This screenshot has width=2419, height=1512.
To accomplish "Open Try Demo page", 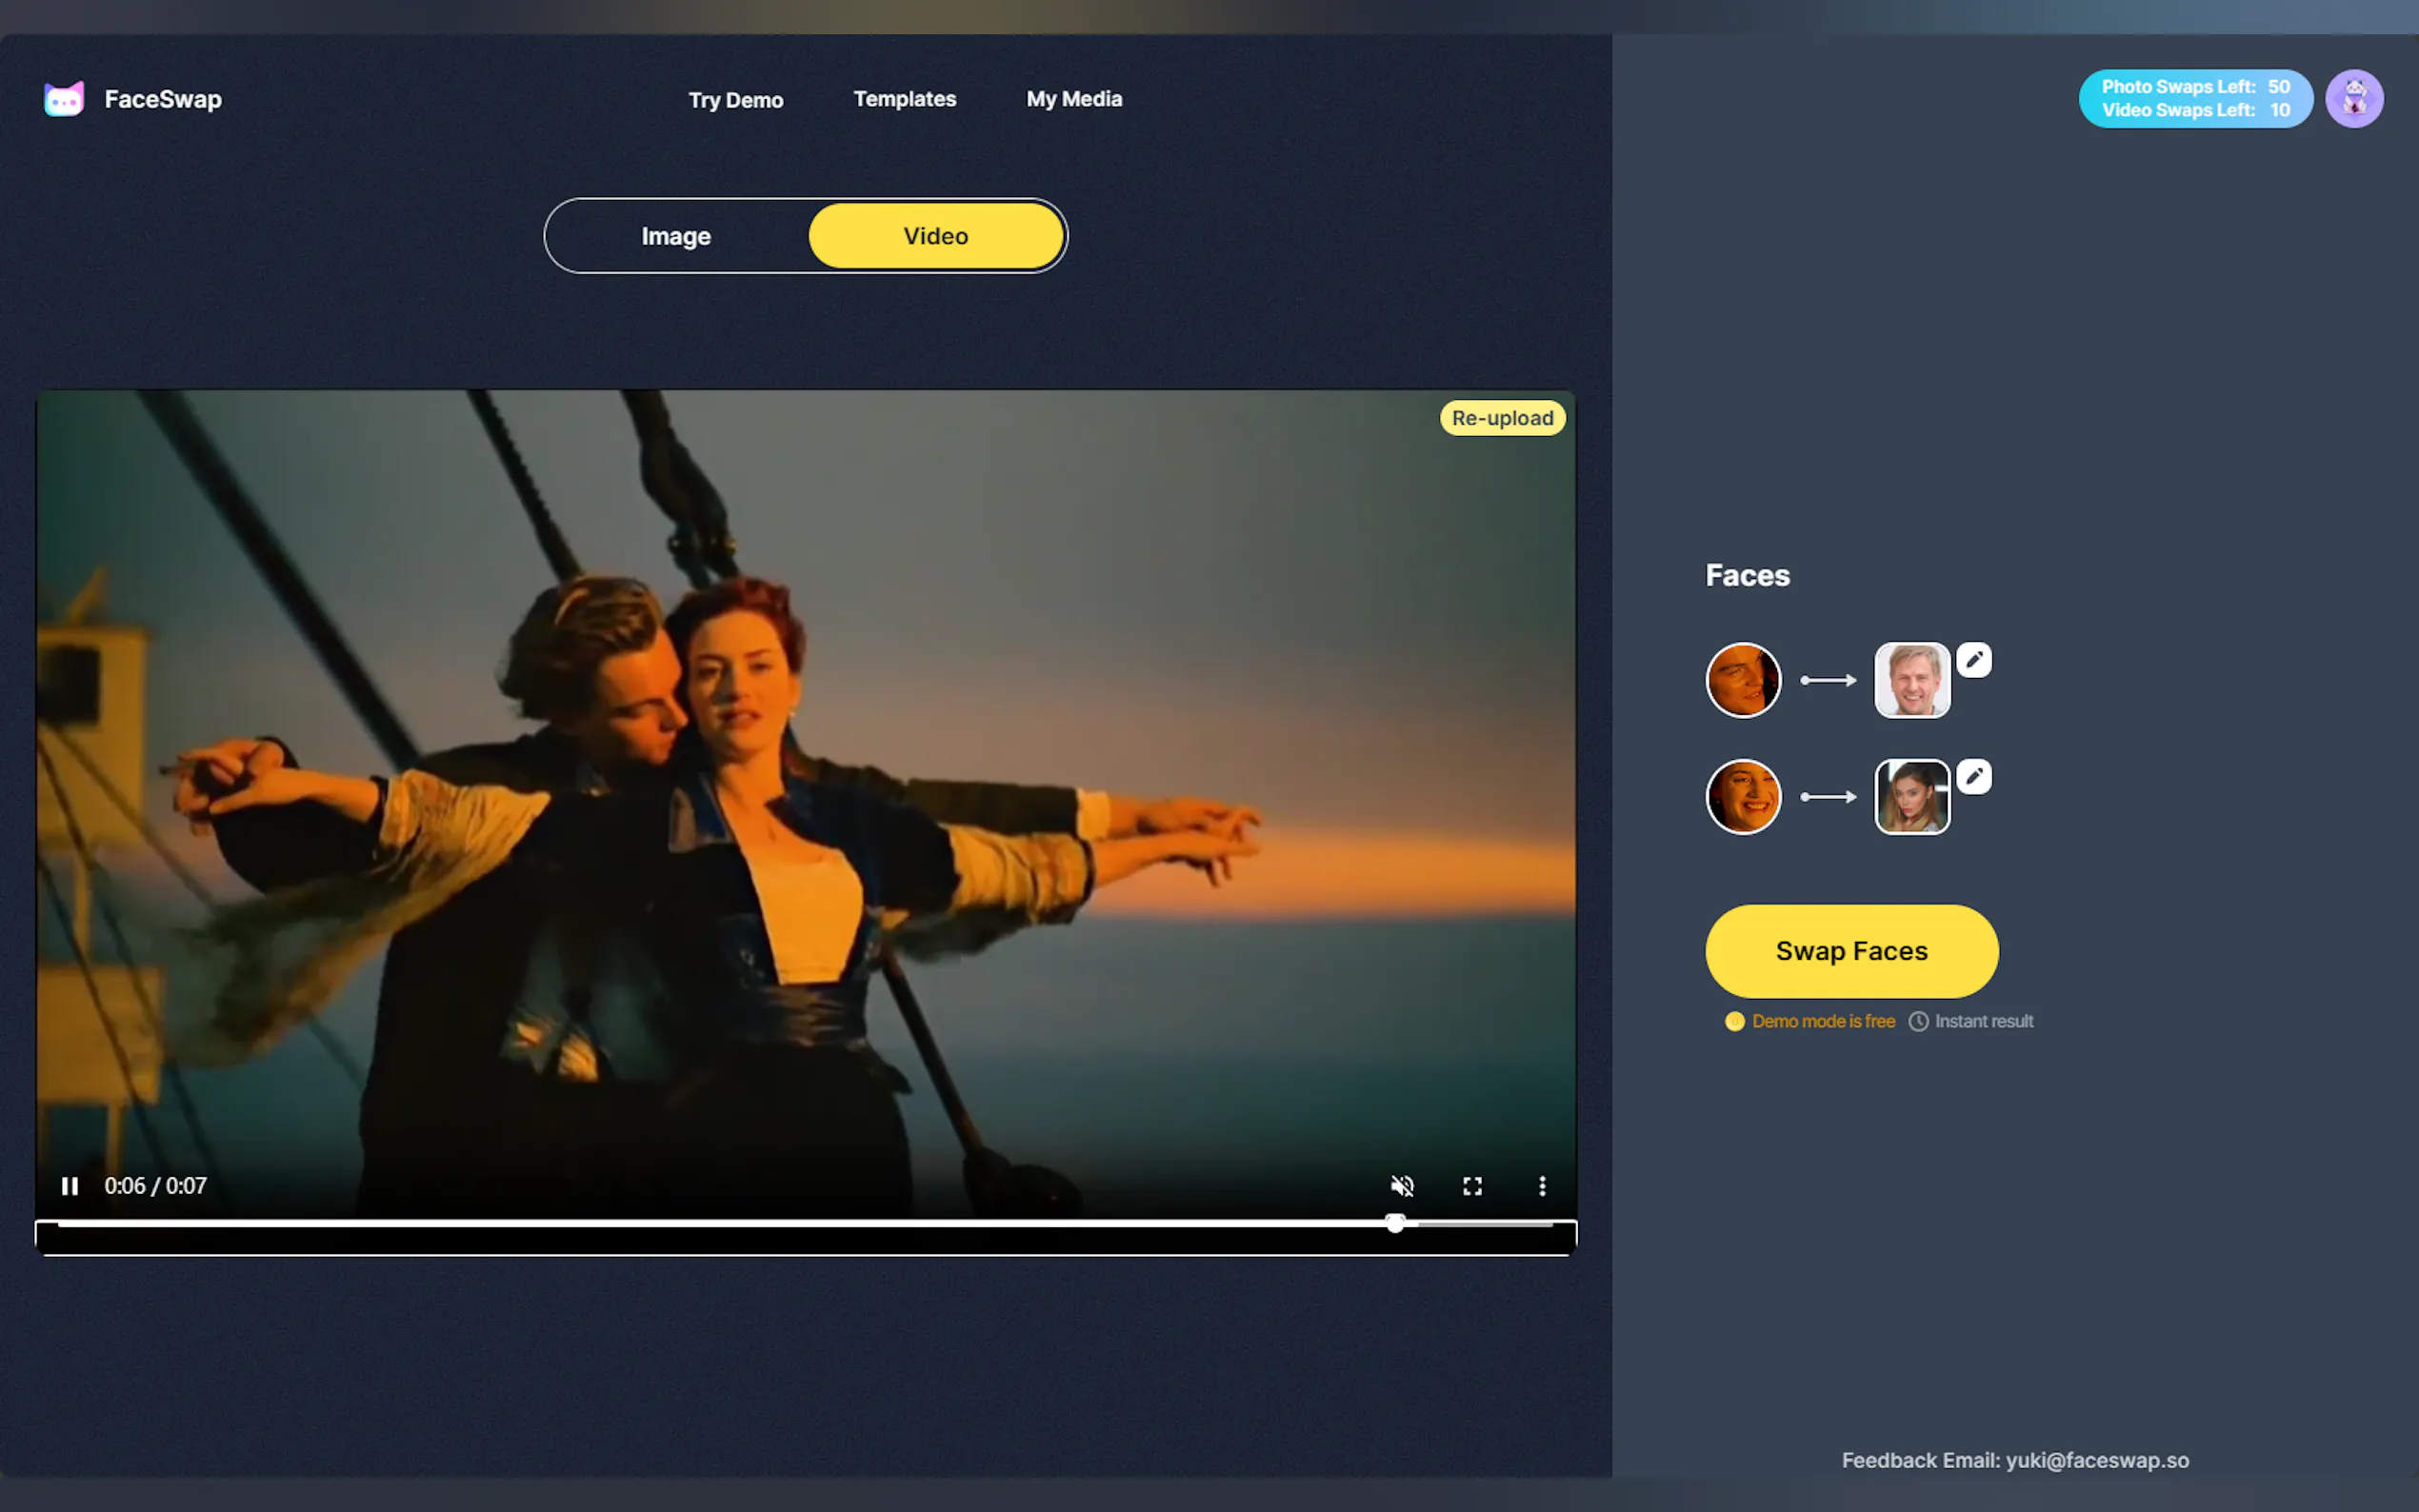I will point(735,100).
